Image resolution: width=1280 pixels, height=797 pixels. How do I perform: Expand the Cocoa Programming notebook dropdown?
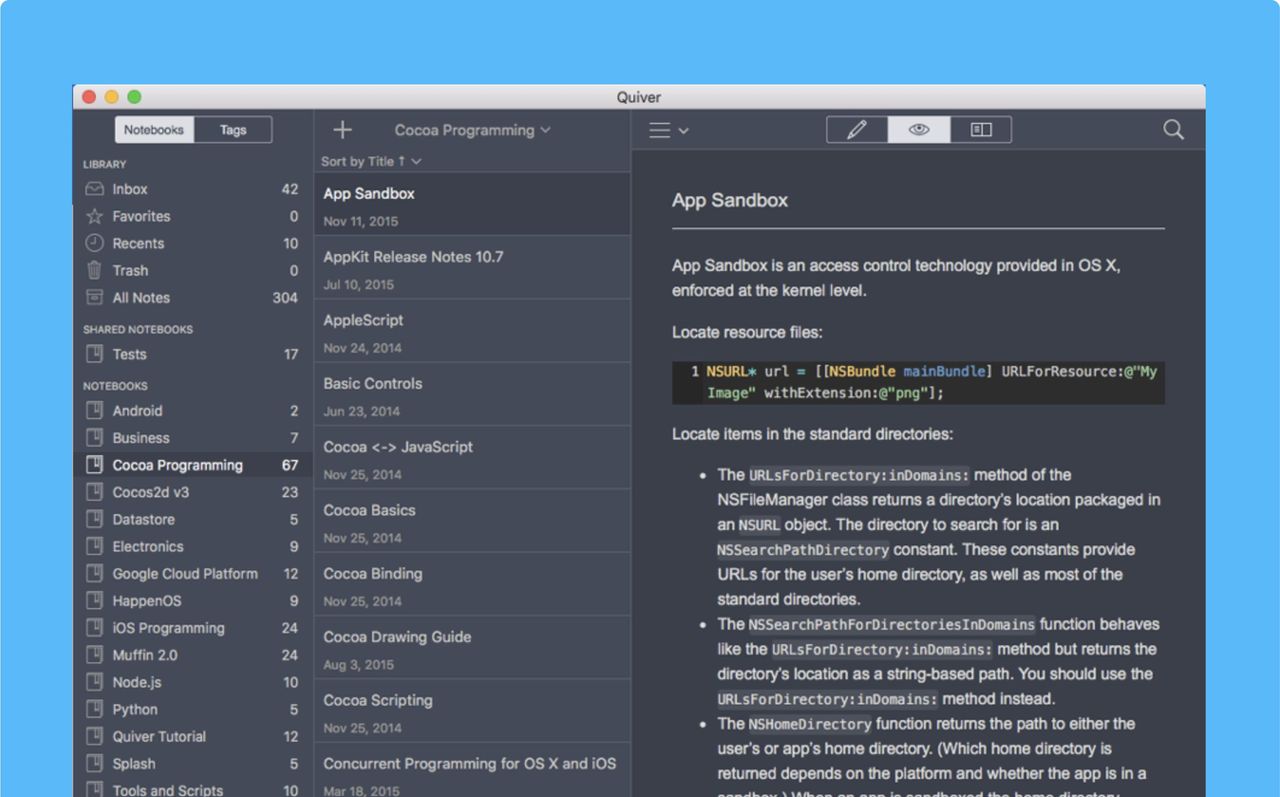pos(472,130)
